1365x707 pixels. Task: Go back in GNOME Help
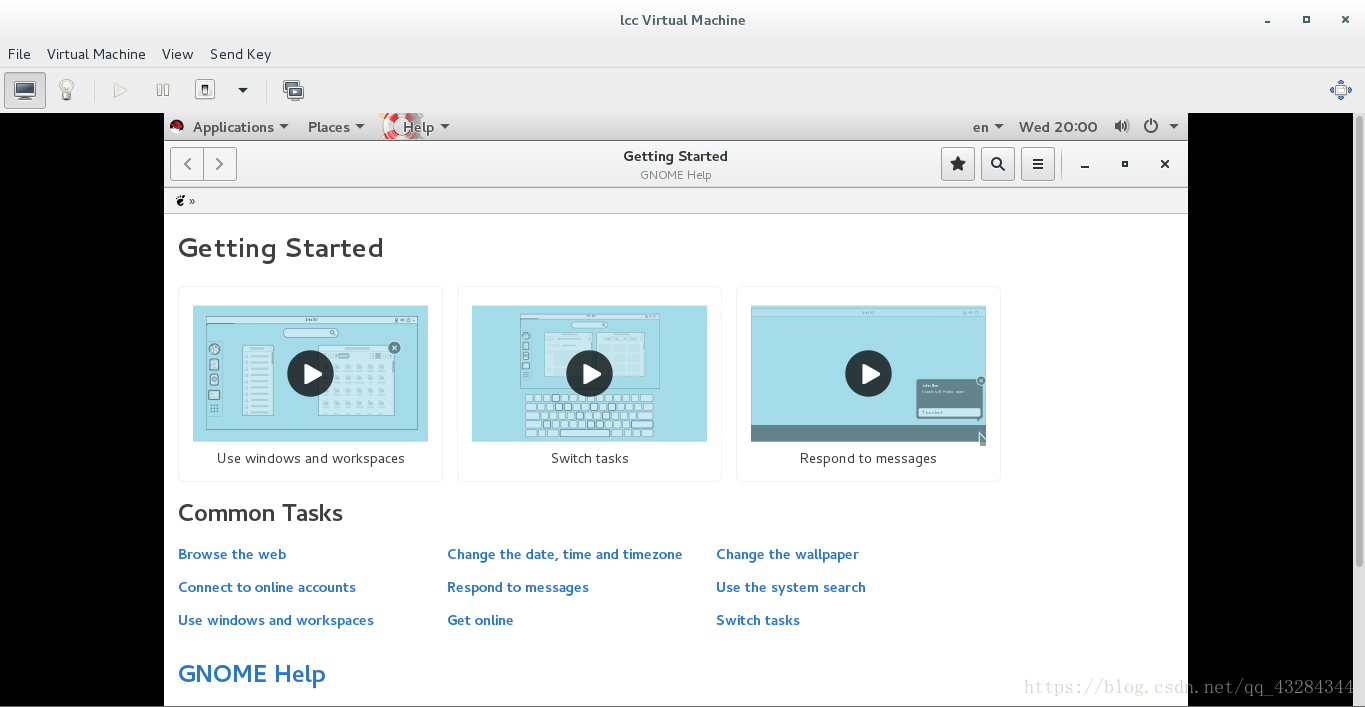click(187, 164)
